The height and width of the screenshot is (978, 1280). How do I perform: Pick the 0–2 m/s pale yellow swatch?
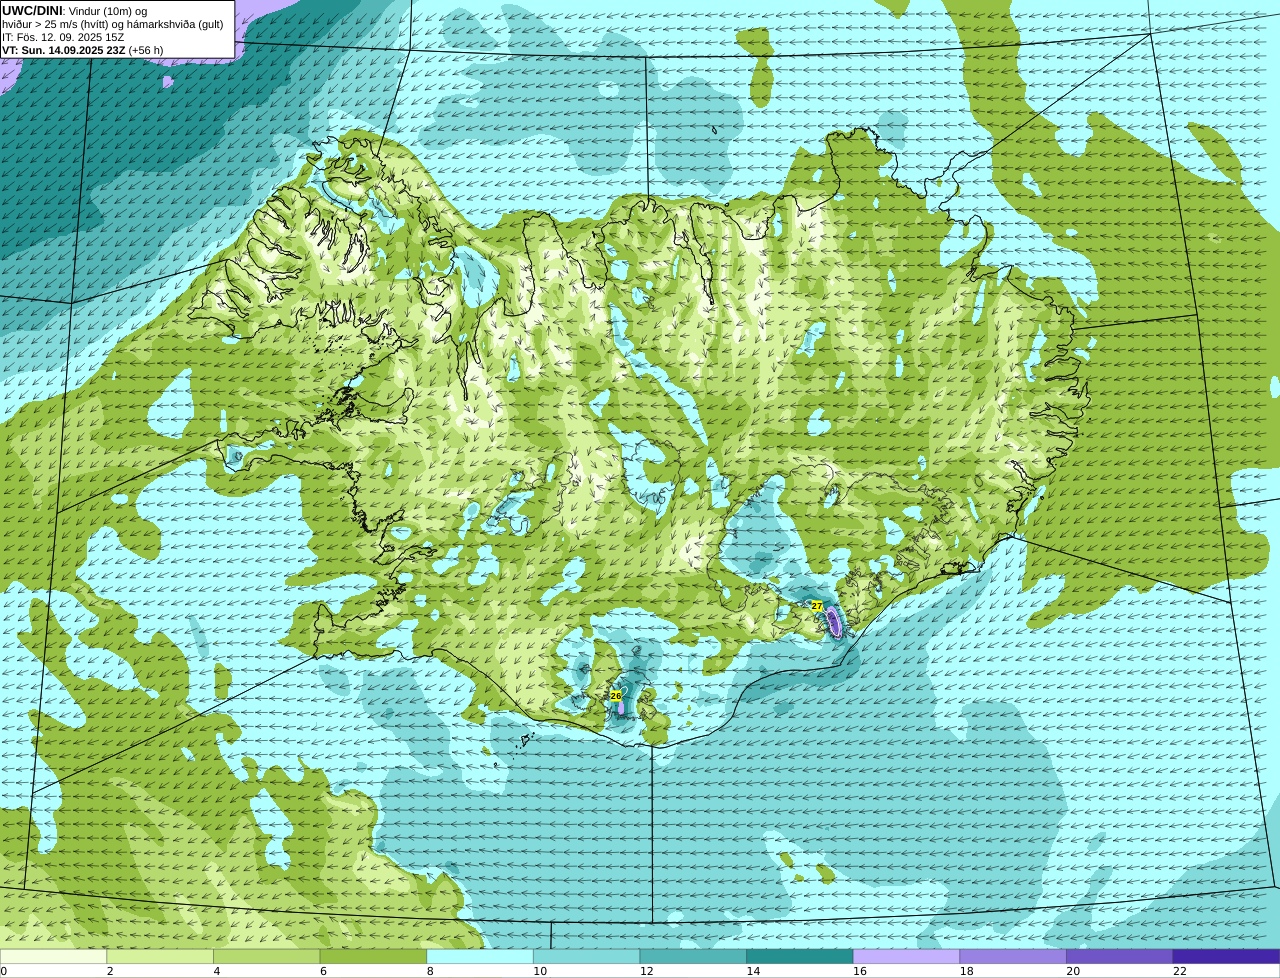coord(53,957)
